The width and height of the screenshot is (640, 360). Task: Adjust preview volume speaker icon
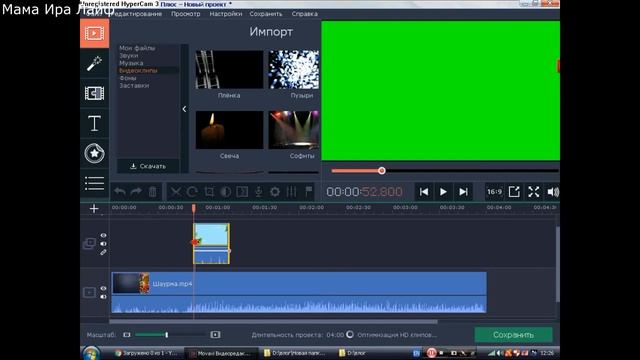point(553,192)
